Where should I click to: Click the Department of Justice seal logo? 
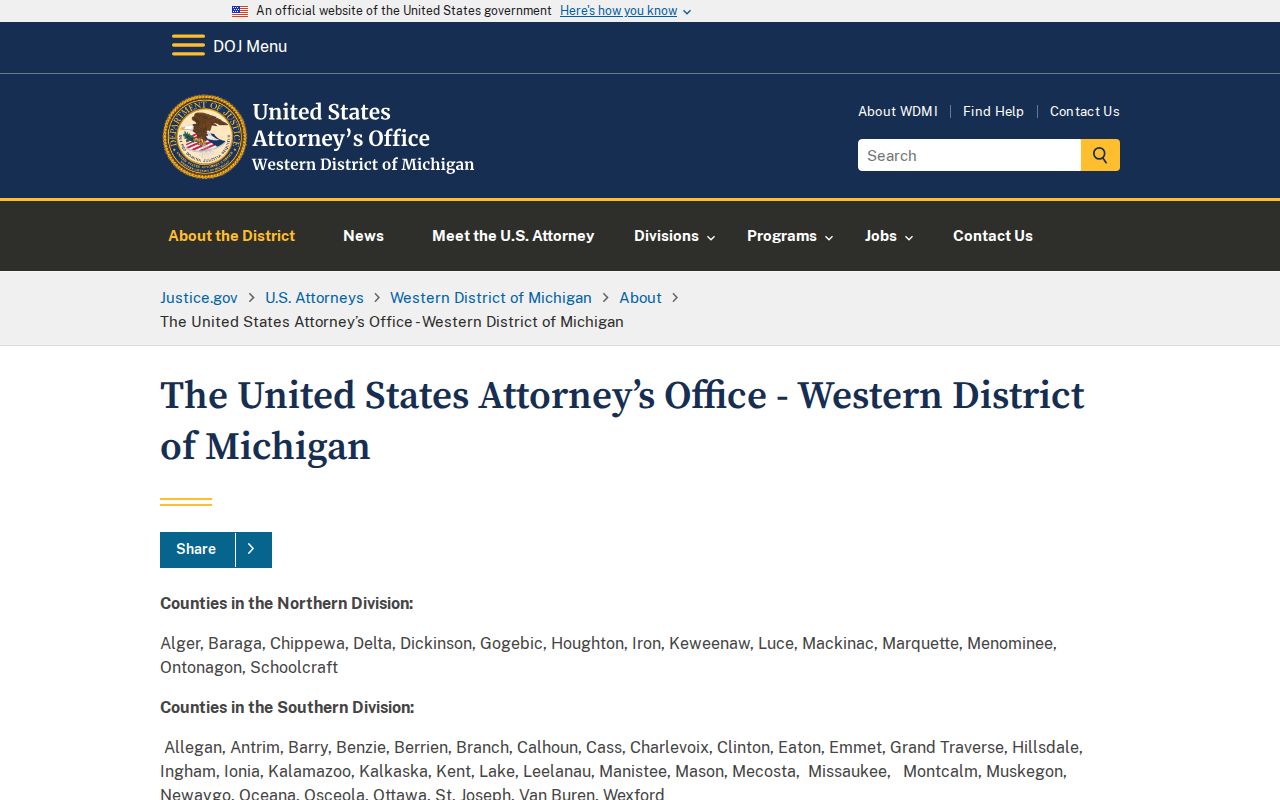point(205,137)
